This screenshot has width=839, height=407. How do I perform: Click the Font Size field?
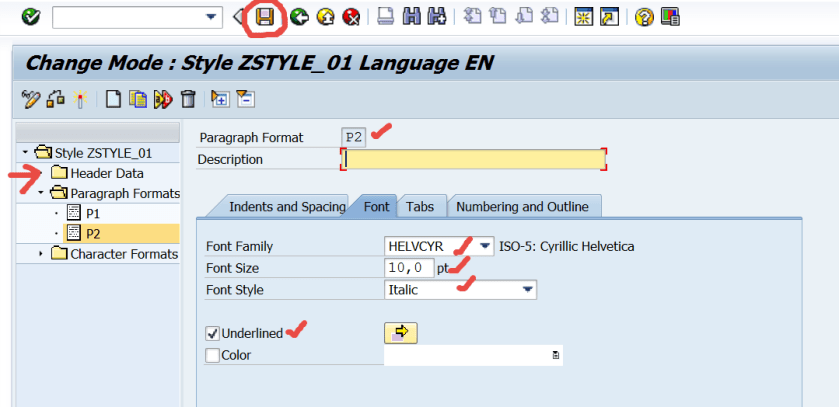409,268
